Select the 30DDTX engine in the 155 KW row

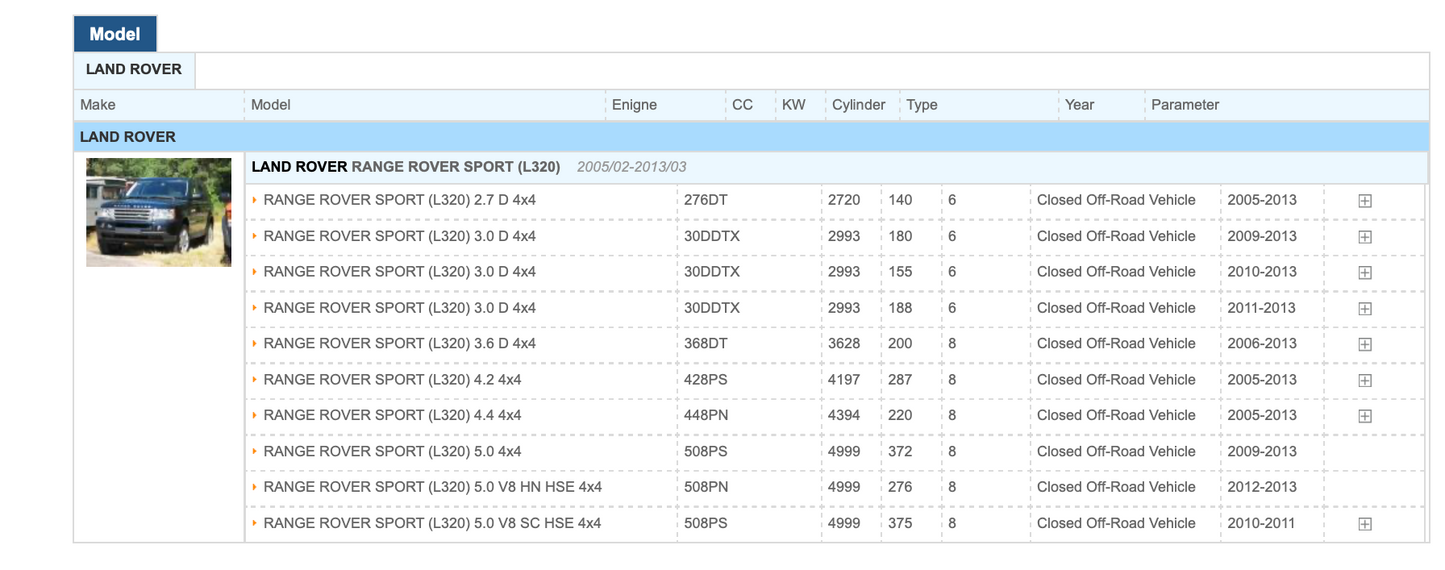pos(712,272)
